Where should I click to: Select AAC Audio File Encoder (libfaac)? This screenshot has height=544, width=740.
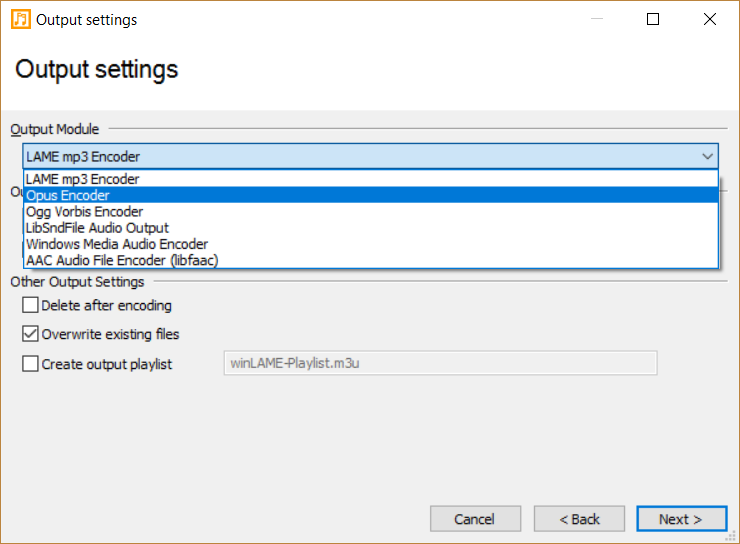pyautogui.click(x=371, y=260)
